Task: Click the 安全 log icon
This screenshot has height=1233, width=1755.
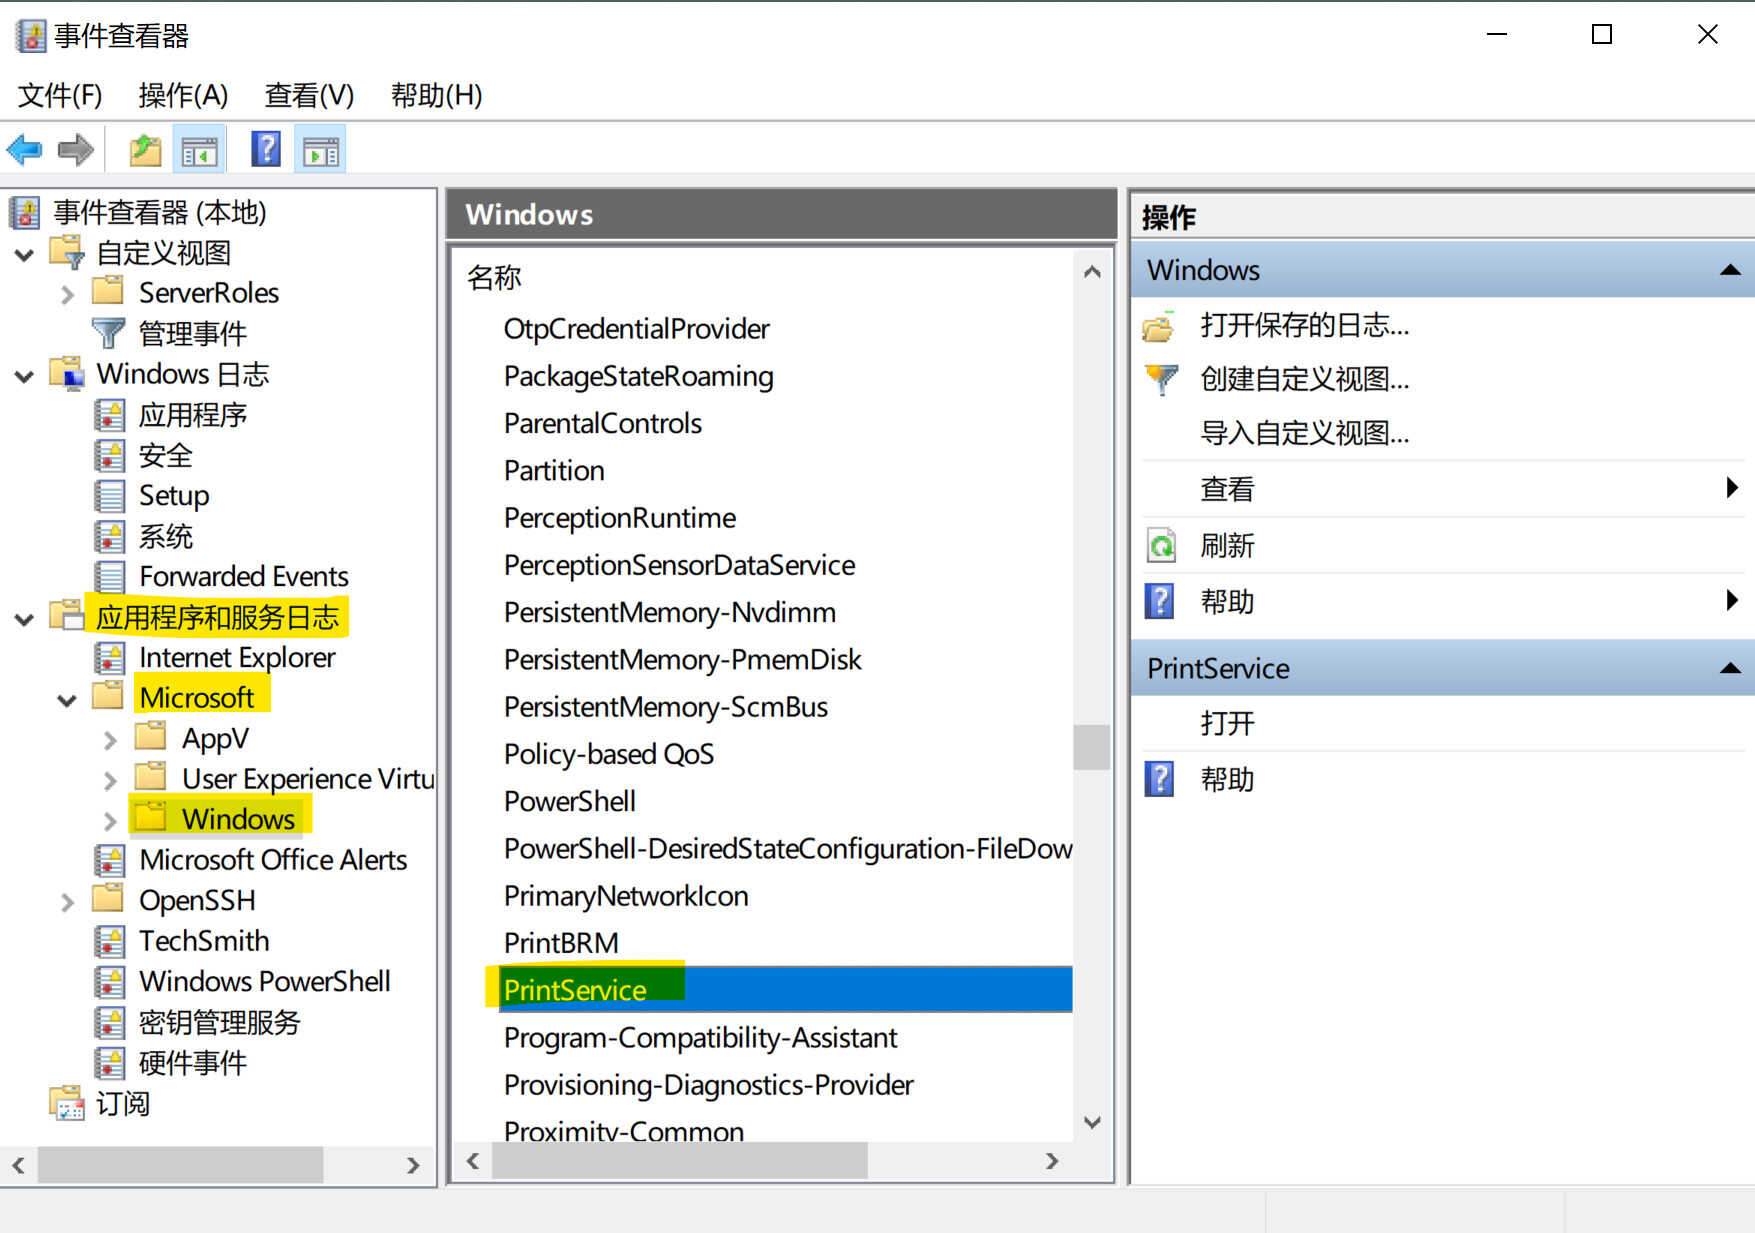Action: (x=109, y=455)
